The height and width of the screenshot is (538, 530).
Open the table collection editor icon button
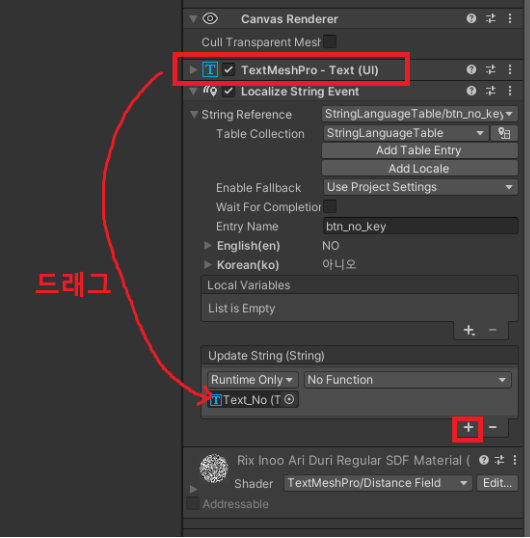(504, 133)
